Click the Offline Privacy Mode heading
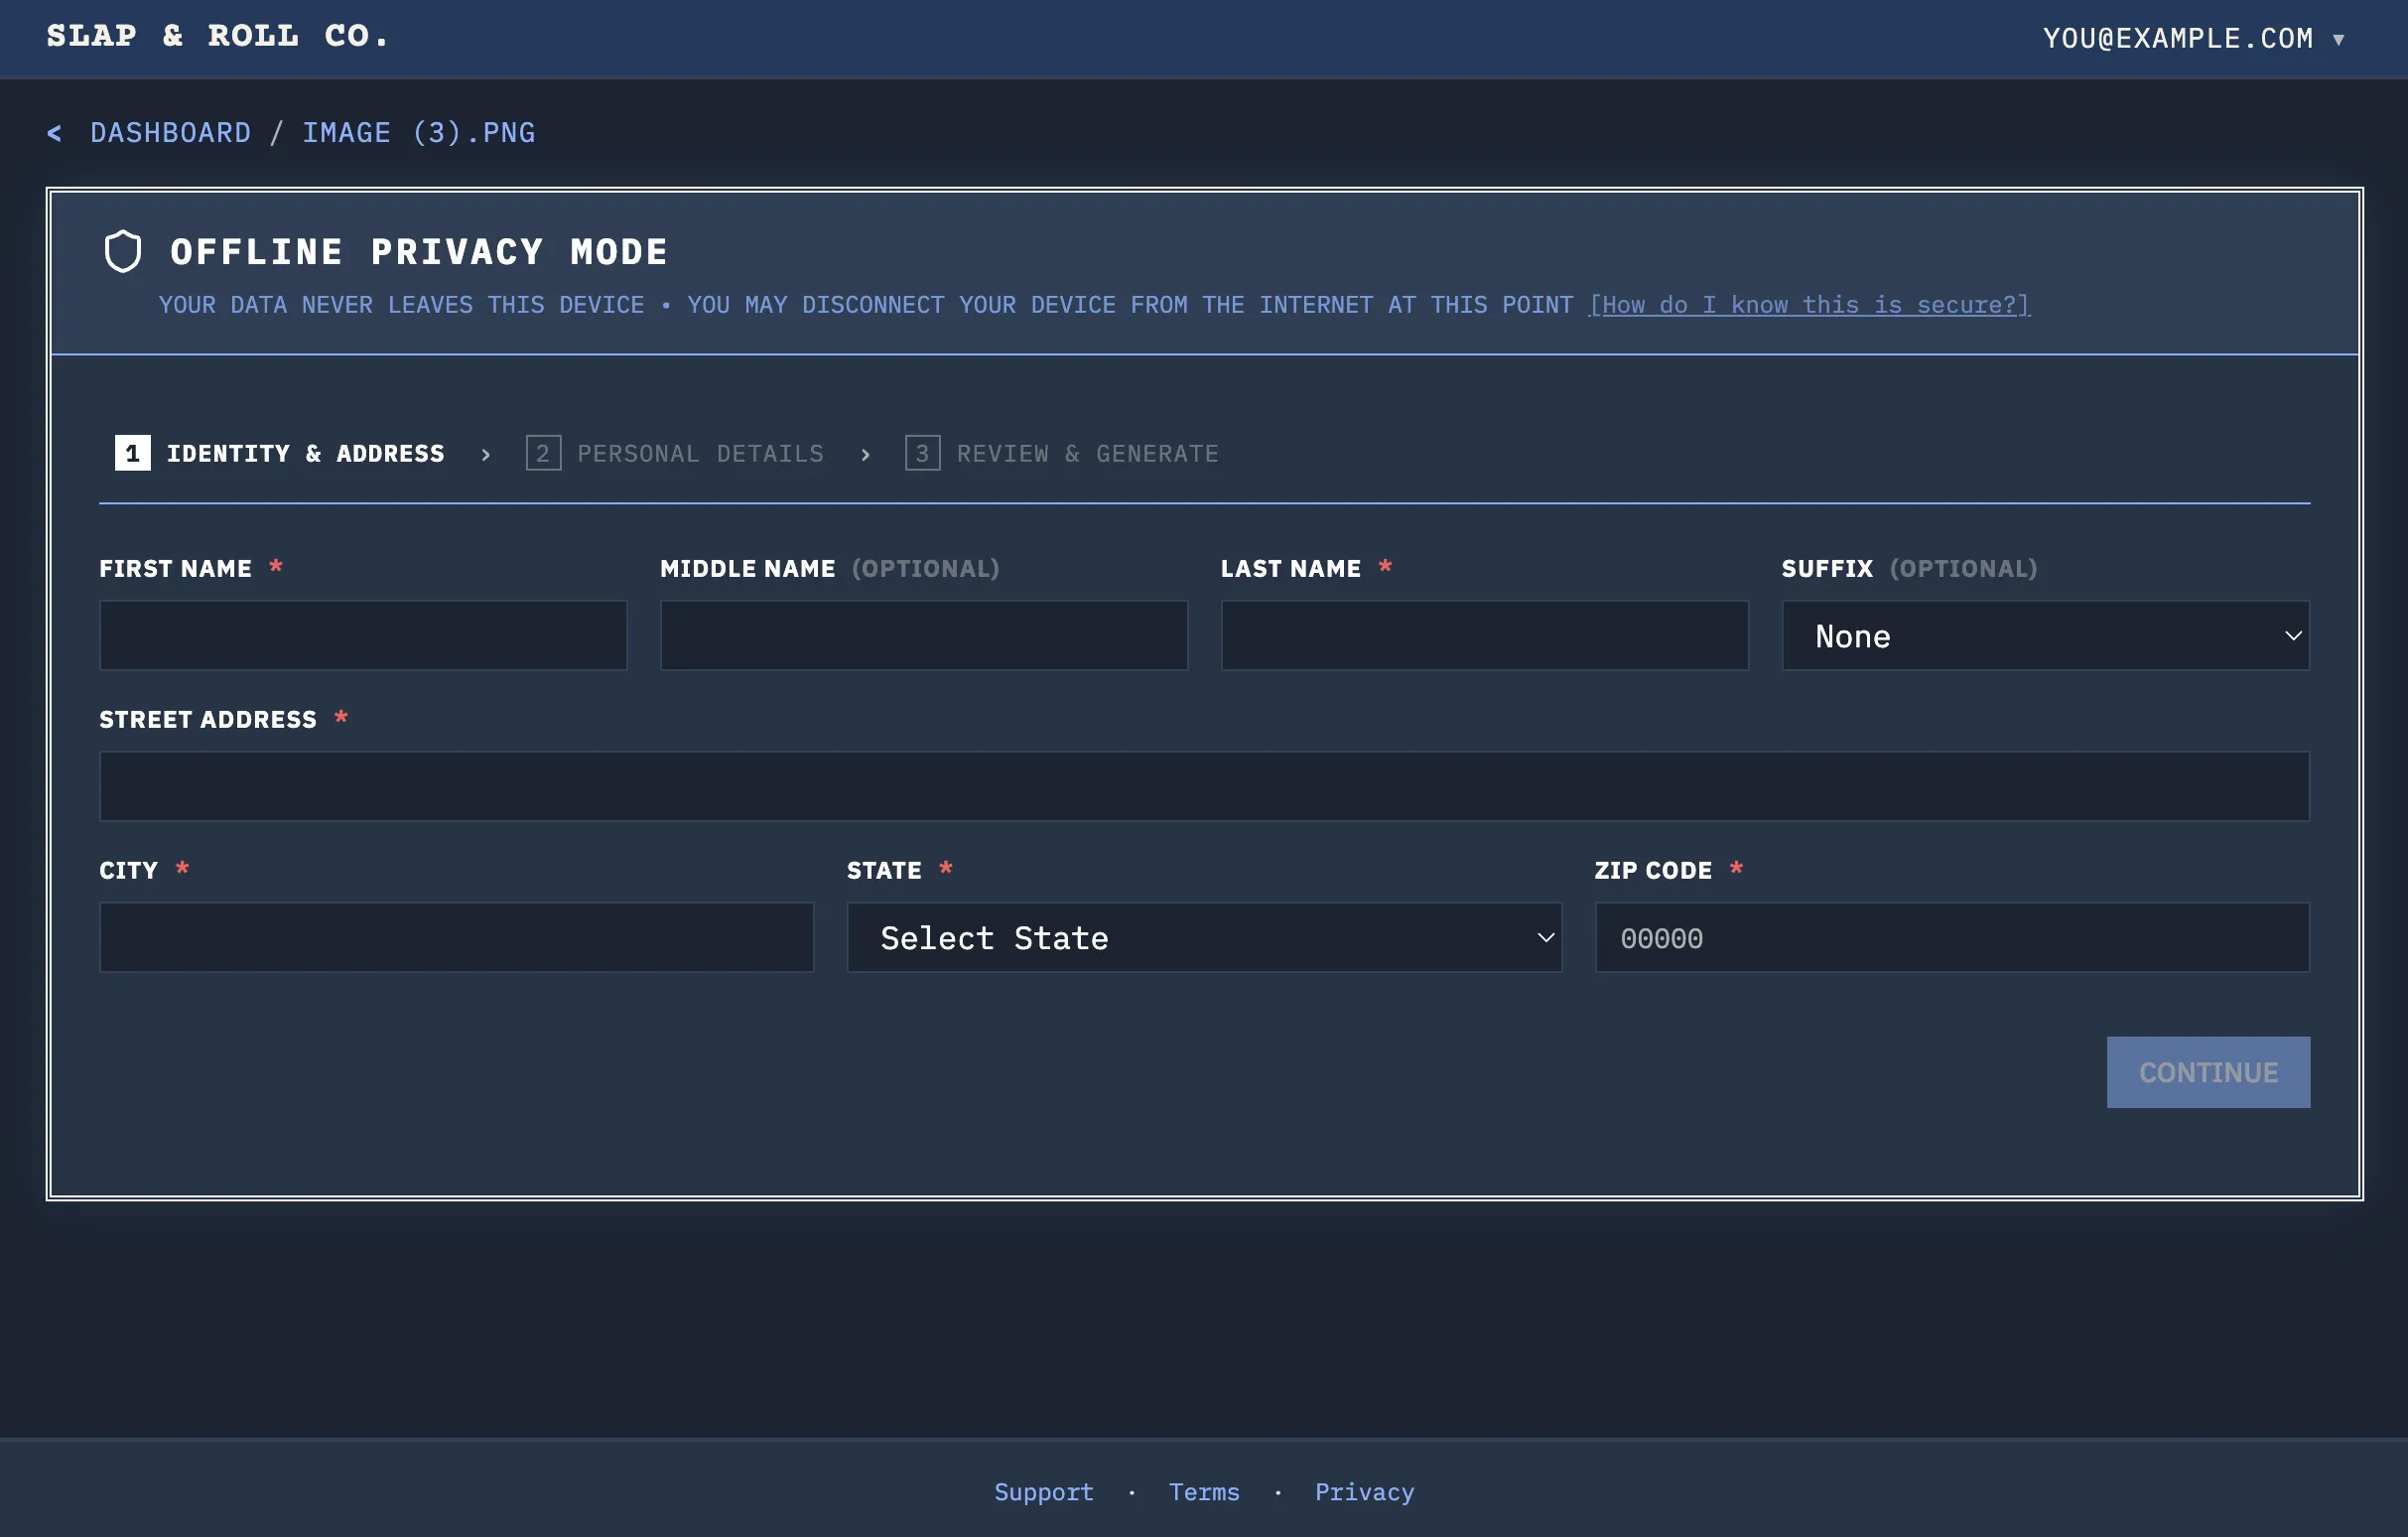Image resolution: width=2408 pixels, height=1537 pixels. tap(419, 251)
